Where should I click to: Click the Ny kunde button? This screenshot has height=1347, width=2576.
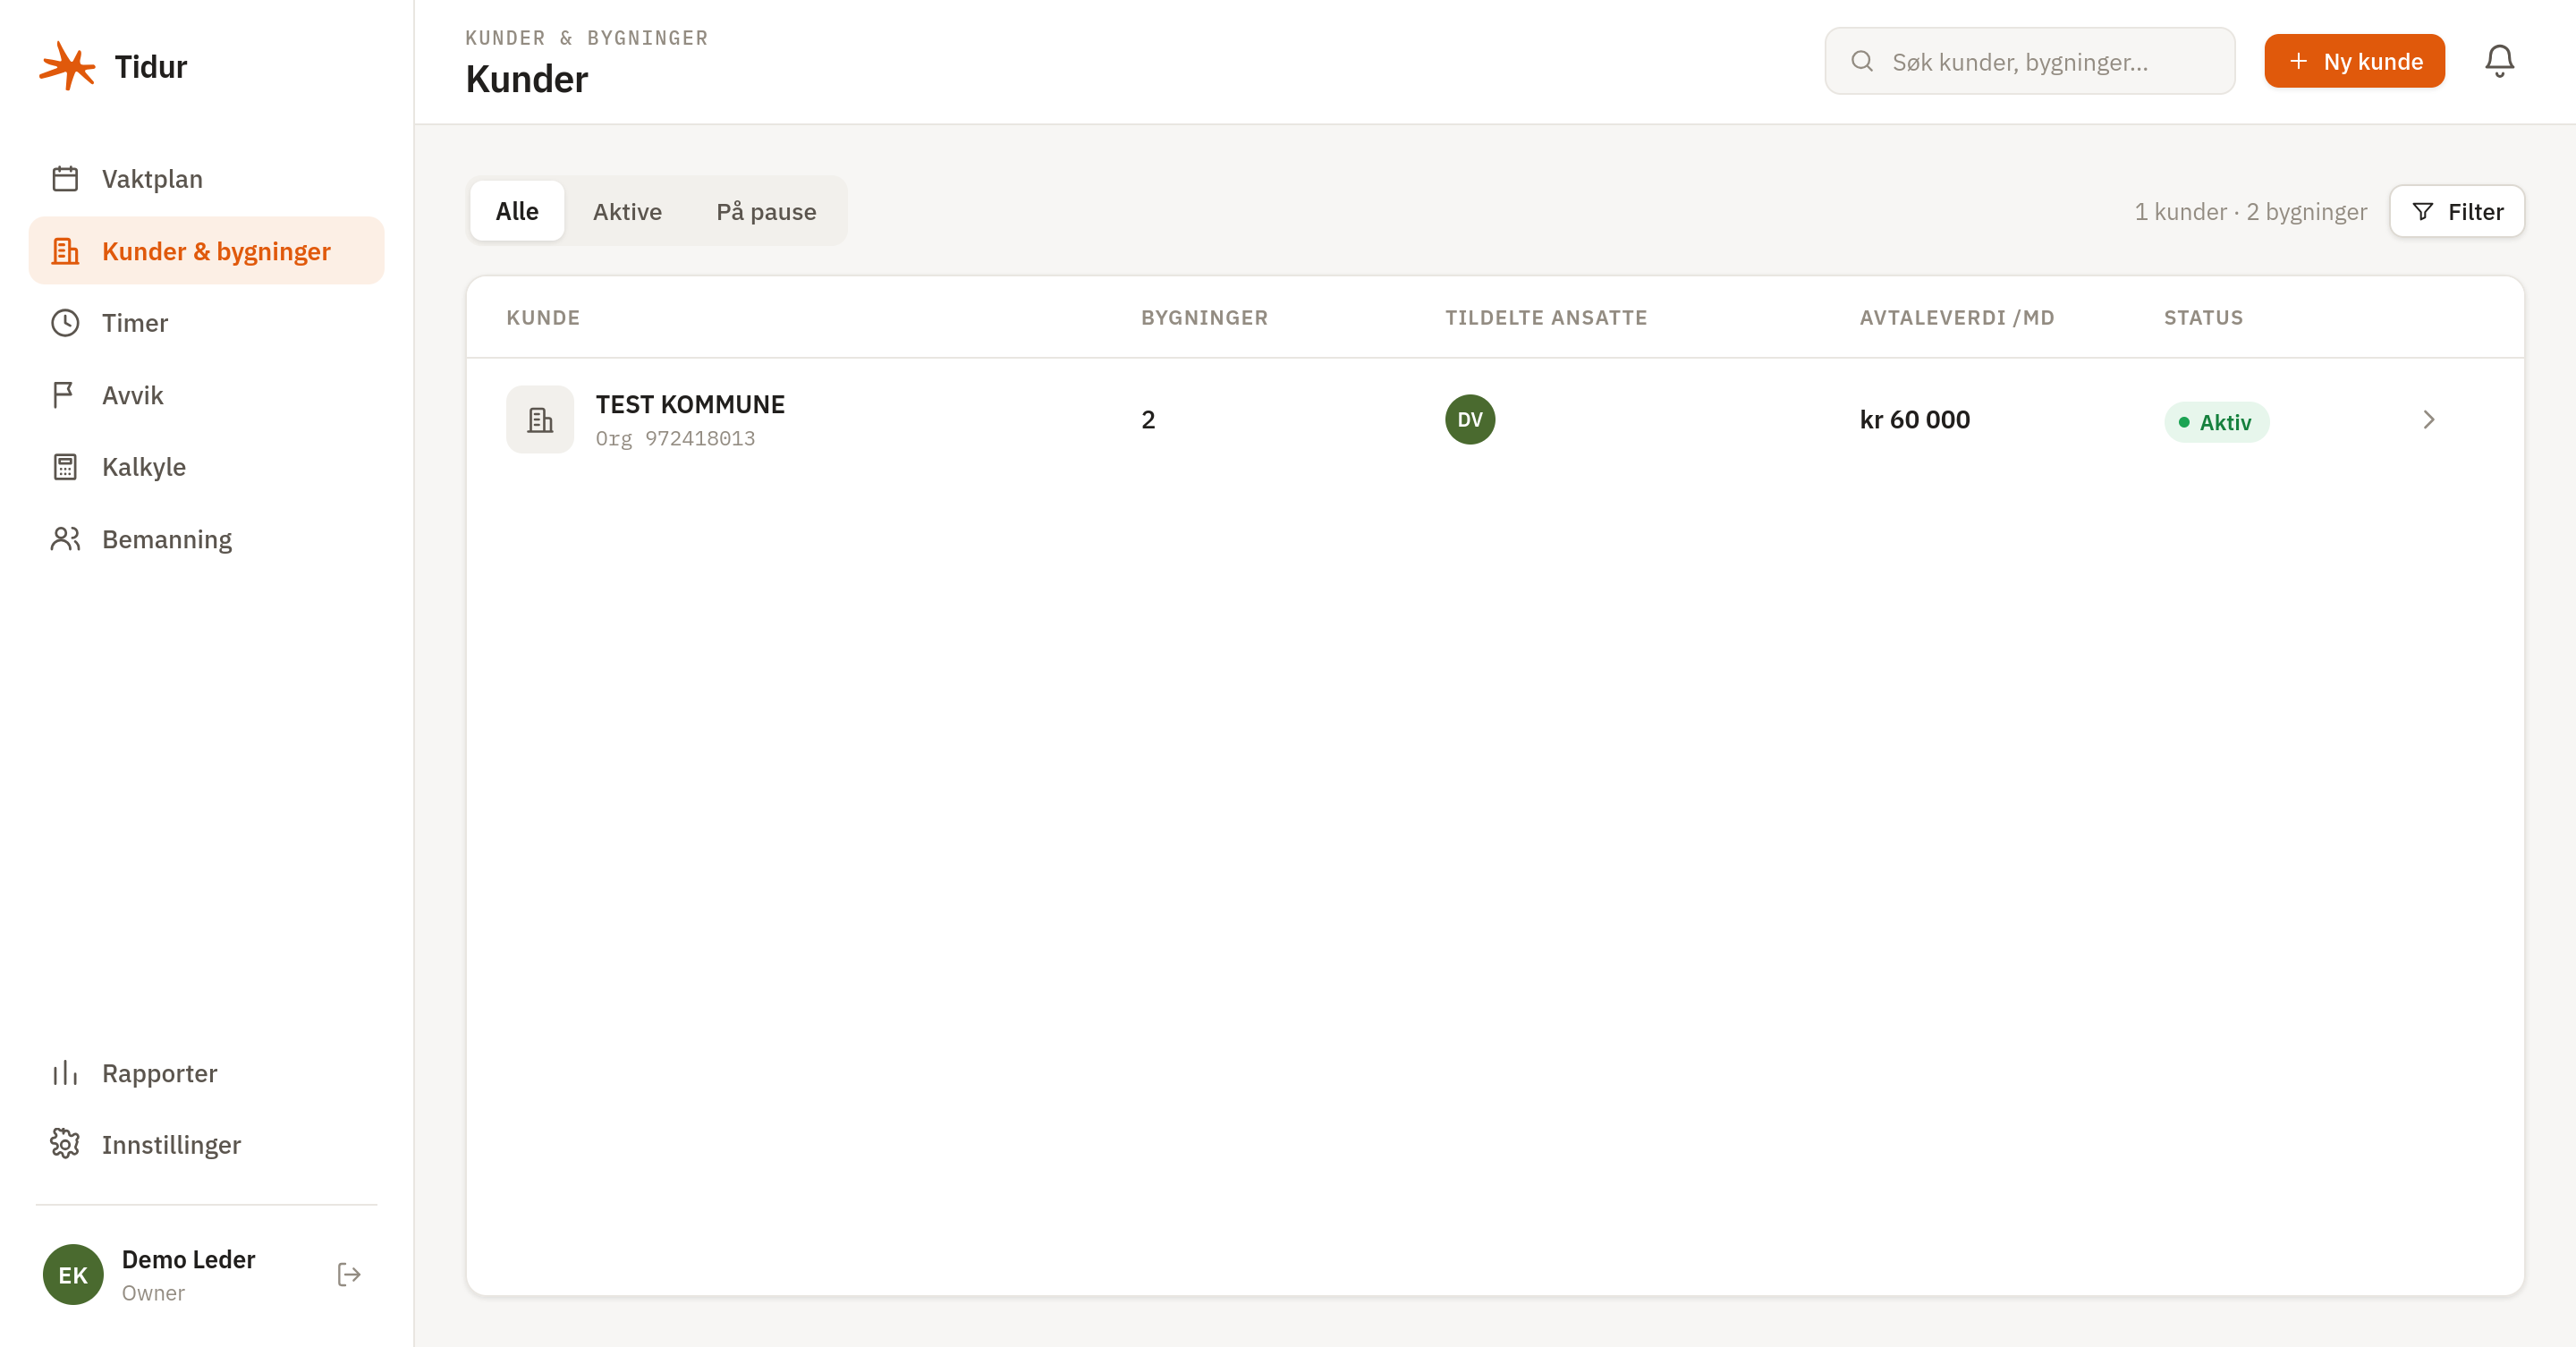(2354, 61)
